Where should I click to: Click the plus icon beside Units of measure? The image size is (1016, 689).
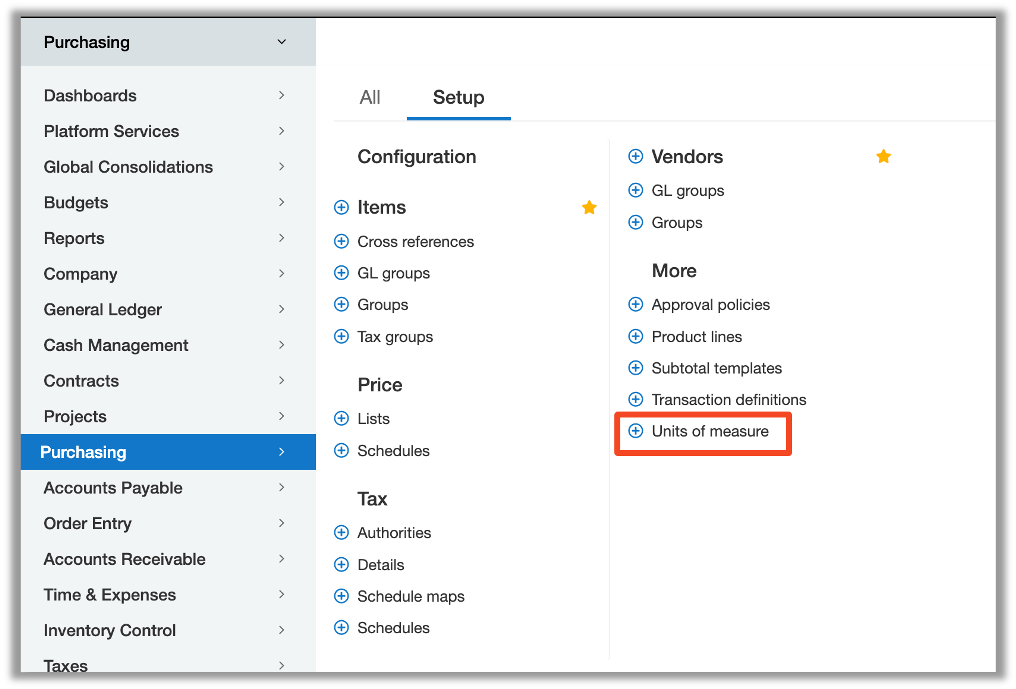635,431
